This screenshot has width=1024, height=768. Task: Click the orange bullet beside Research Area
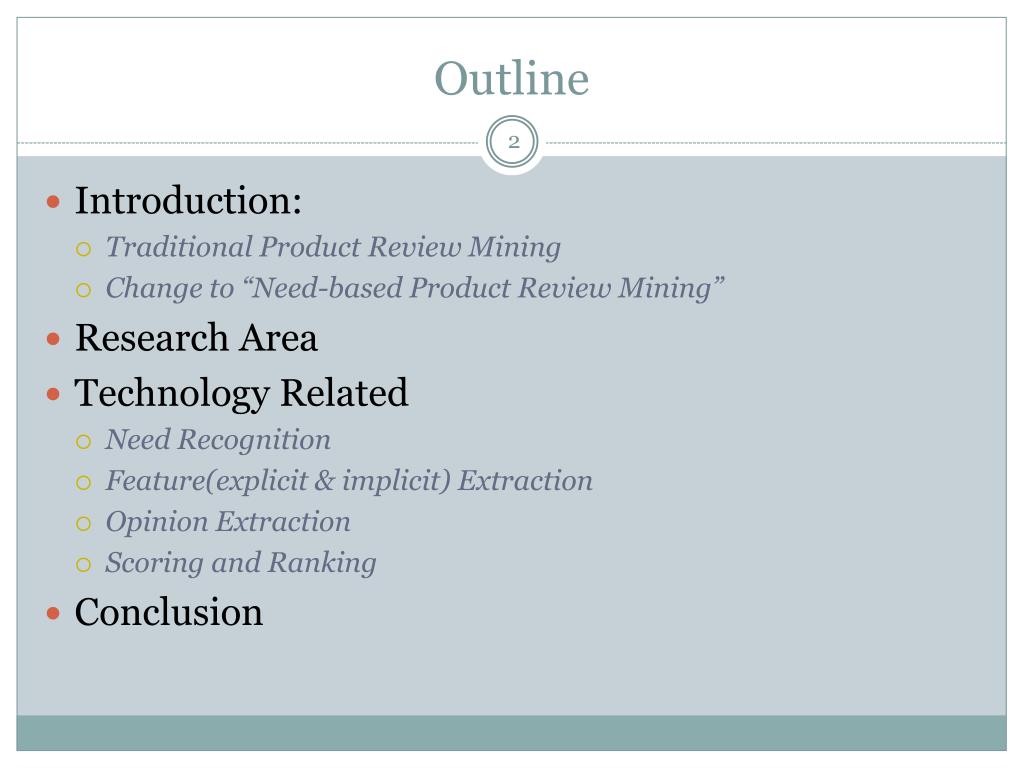pos(54,340)
